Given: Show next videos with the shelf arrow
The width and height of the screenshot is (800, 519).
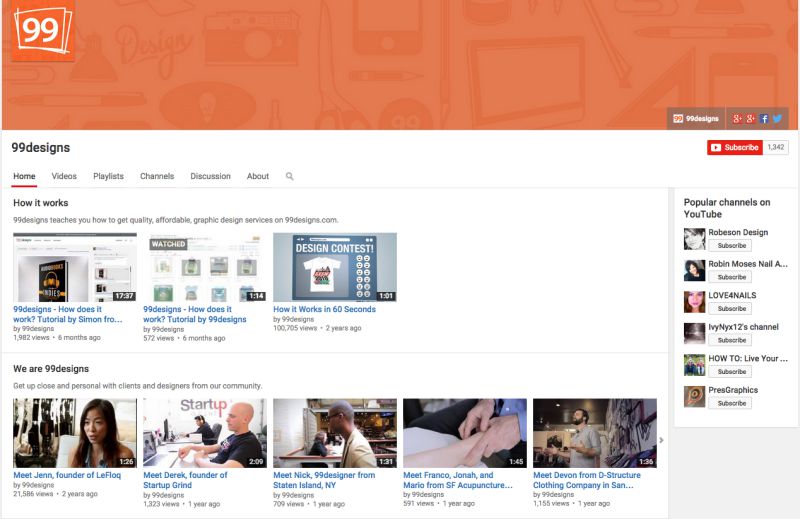Looking at the screenshot, I should click(661, 440).
